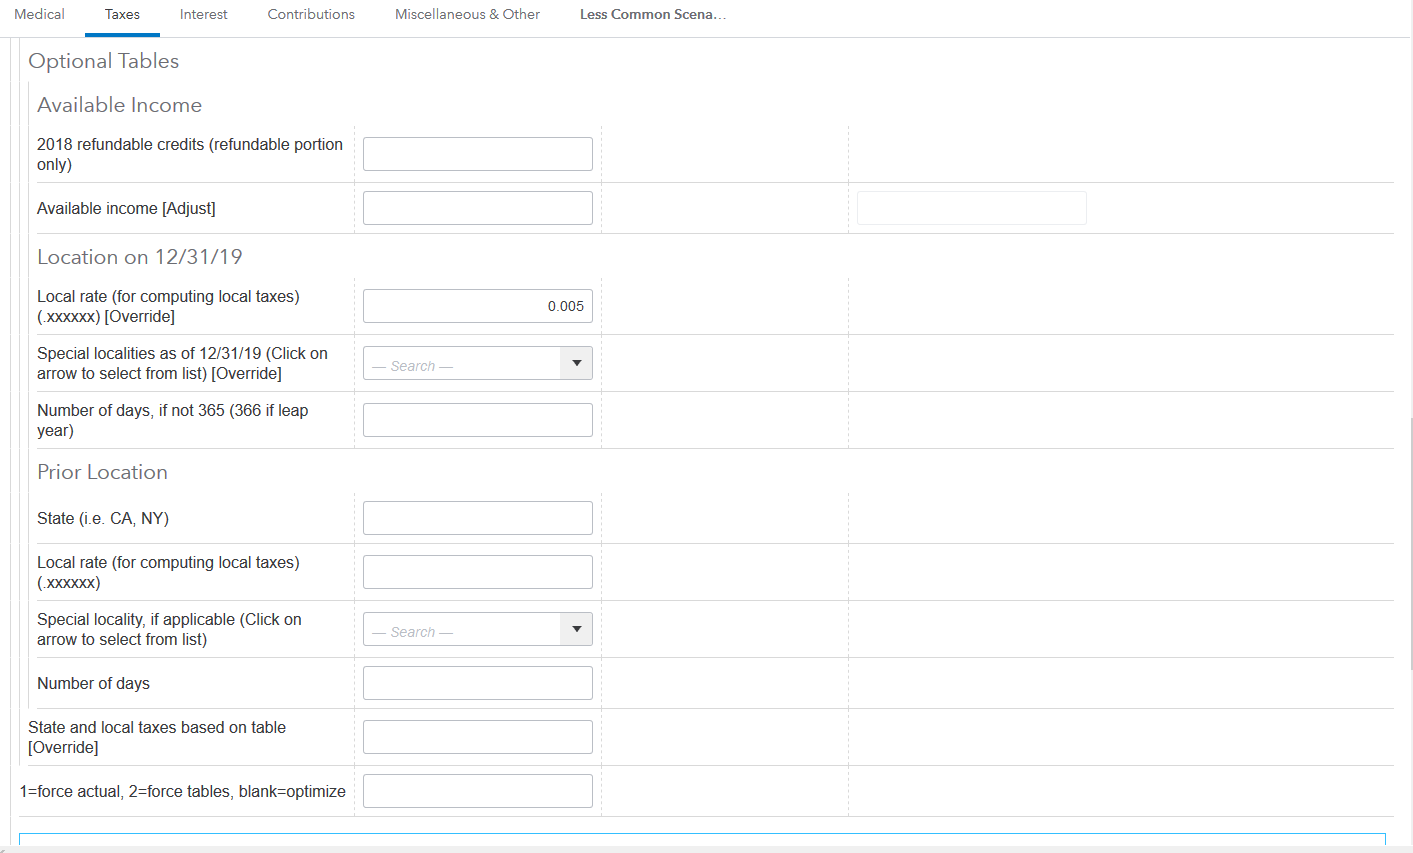Click the Number of days if not 365 field
This screenshot has width=1413, height=853.
(x=477, y=420)
